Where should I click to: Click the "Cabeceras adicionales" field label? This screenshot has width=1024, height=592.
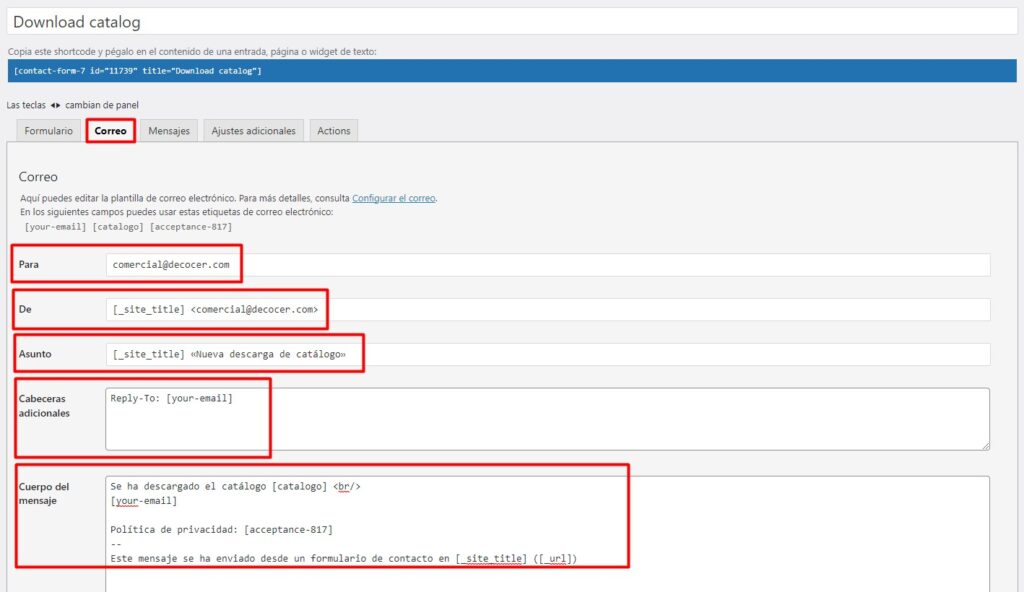tap(44, 405)
